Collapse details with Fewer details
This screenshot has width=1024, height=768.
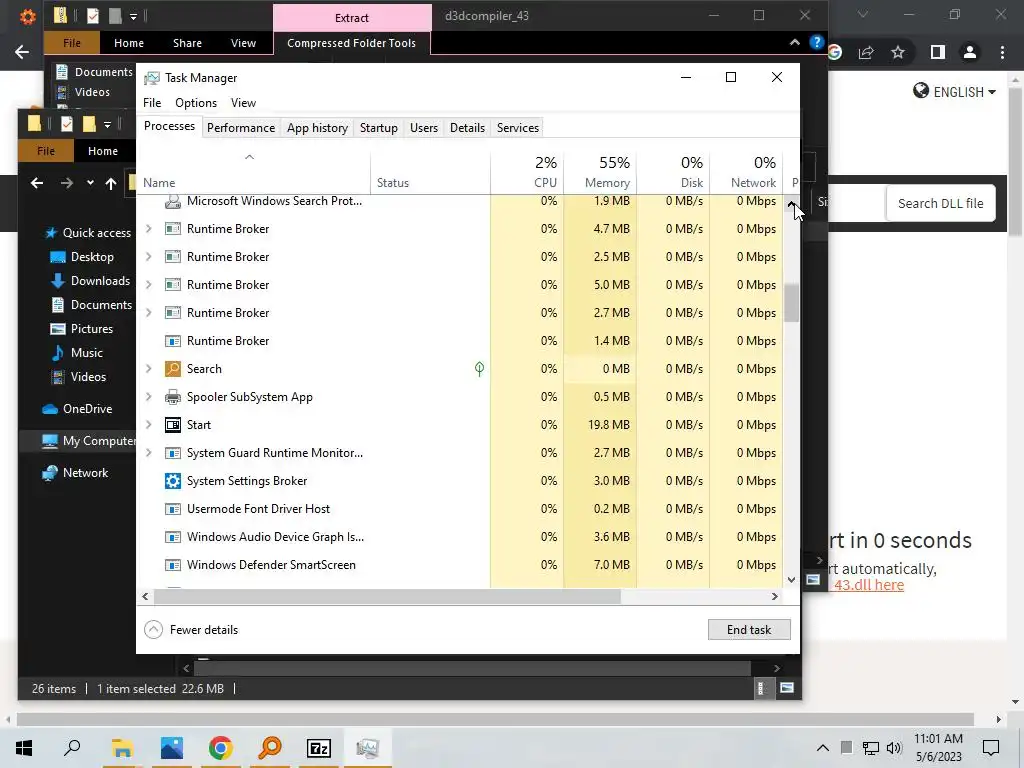191,630
